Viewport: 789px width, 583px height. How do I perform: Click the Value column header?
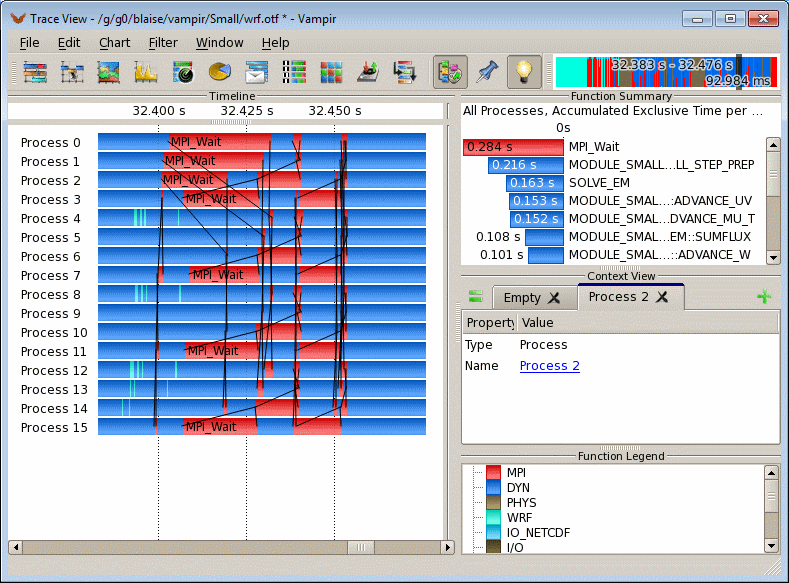point(648,322)
